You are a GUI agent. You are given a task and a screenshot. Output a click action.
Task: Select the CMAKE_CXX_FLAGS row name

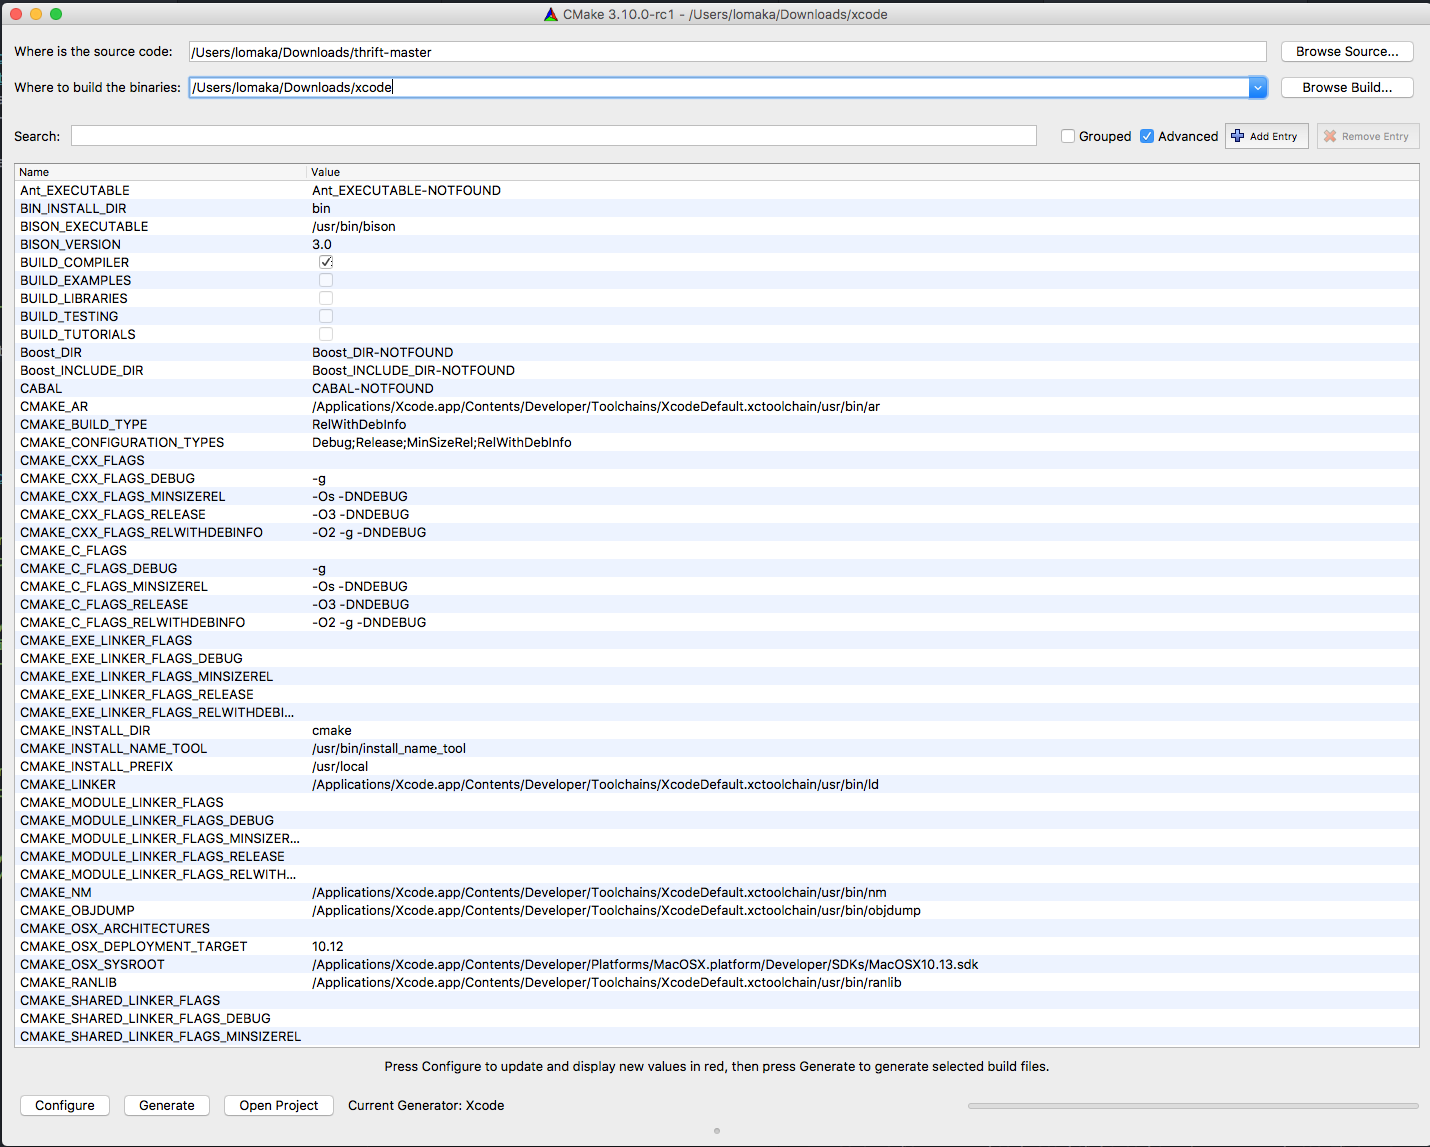(x=82, y=460)
